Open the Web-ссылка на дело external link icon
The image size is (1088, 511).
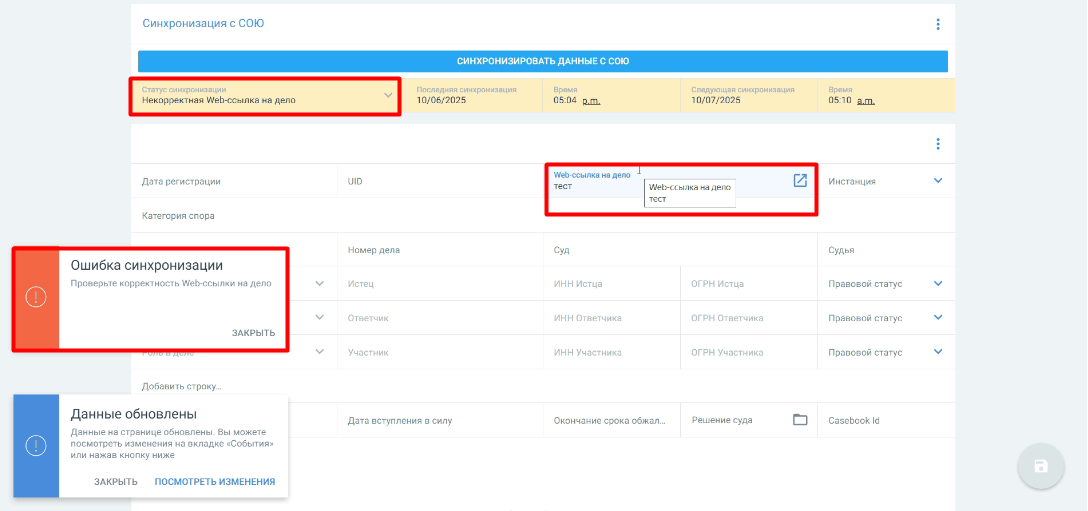click(800, 181)
